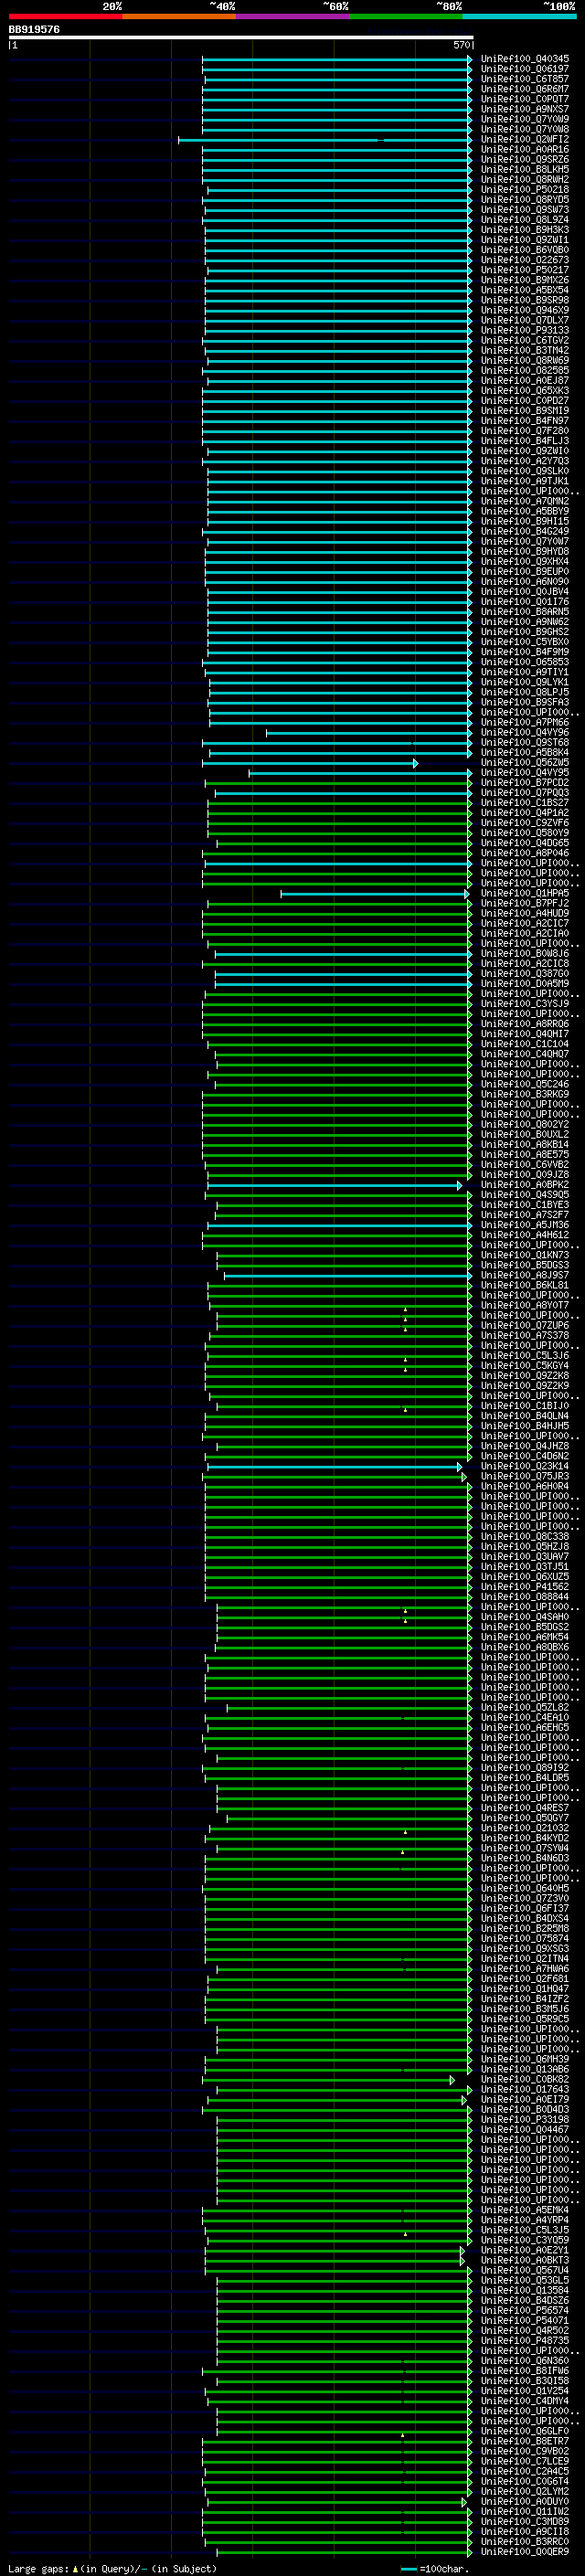Screen dimensions: 585x2576
Task: Click the UniRef100_D0A5M9 label
Action: [525, 984]
